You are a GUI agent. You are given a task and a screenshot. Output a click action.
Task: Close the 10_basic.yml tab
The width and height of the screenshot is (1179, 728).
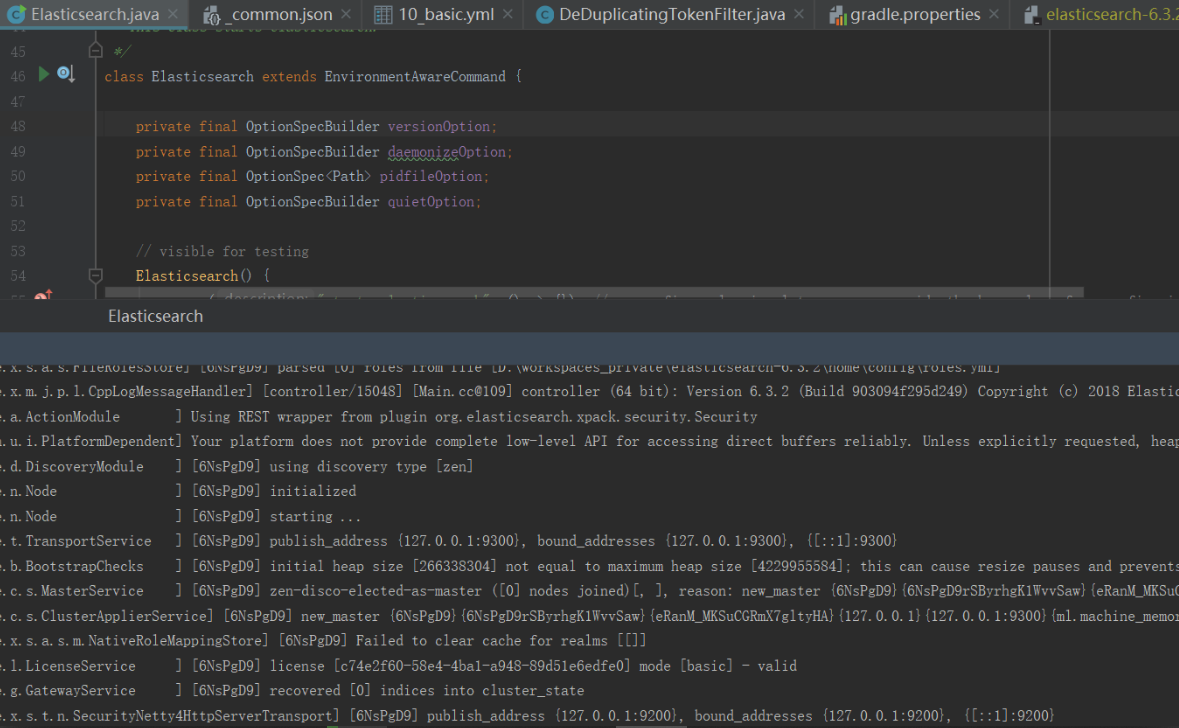508,14
